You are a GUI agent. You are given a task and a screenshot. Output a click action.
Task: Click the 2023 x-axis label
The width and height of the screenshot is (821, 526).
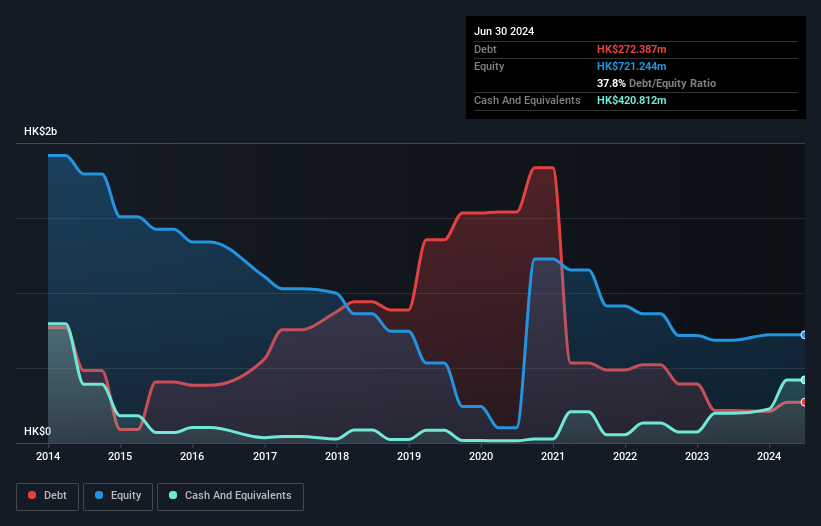tap(697, 456)
